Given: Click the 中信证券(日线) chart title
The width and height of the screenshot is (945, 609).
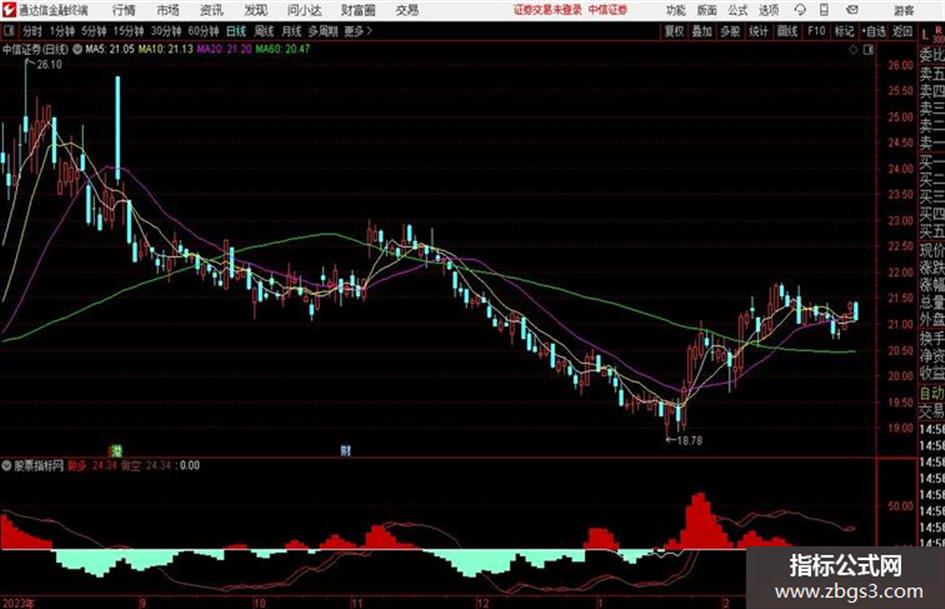Looking at the screenshot, I should click(x=35, y=49).
